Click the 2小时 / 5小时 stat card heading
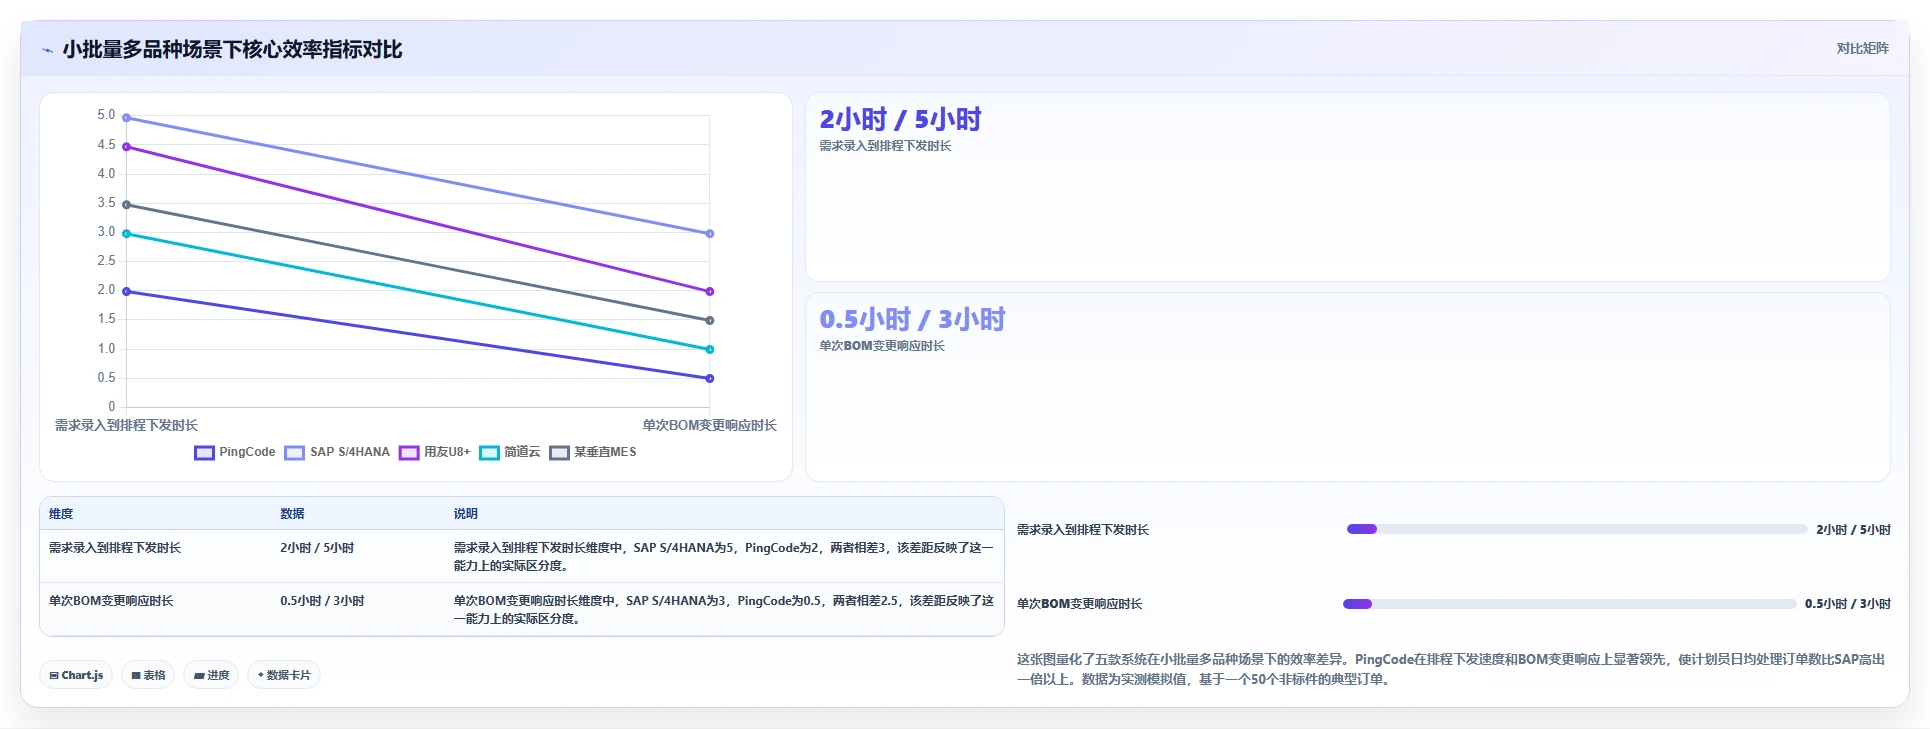The image size is (1930, 729). (x=900, y=120)
